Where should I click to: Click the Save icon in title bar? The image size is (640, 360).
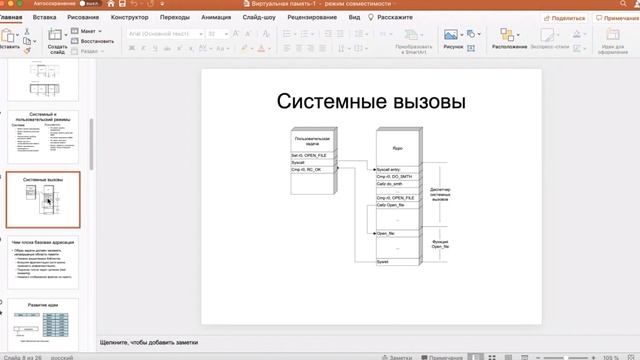tap(122, 4)
